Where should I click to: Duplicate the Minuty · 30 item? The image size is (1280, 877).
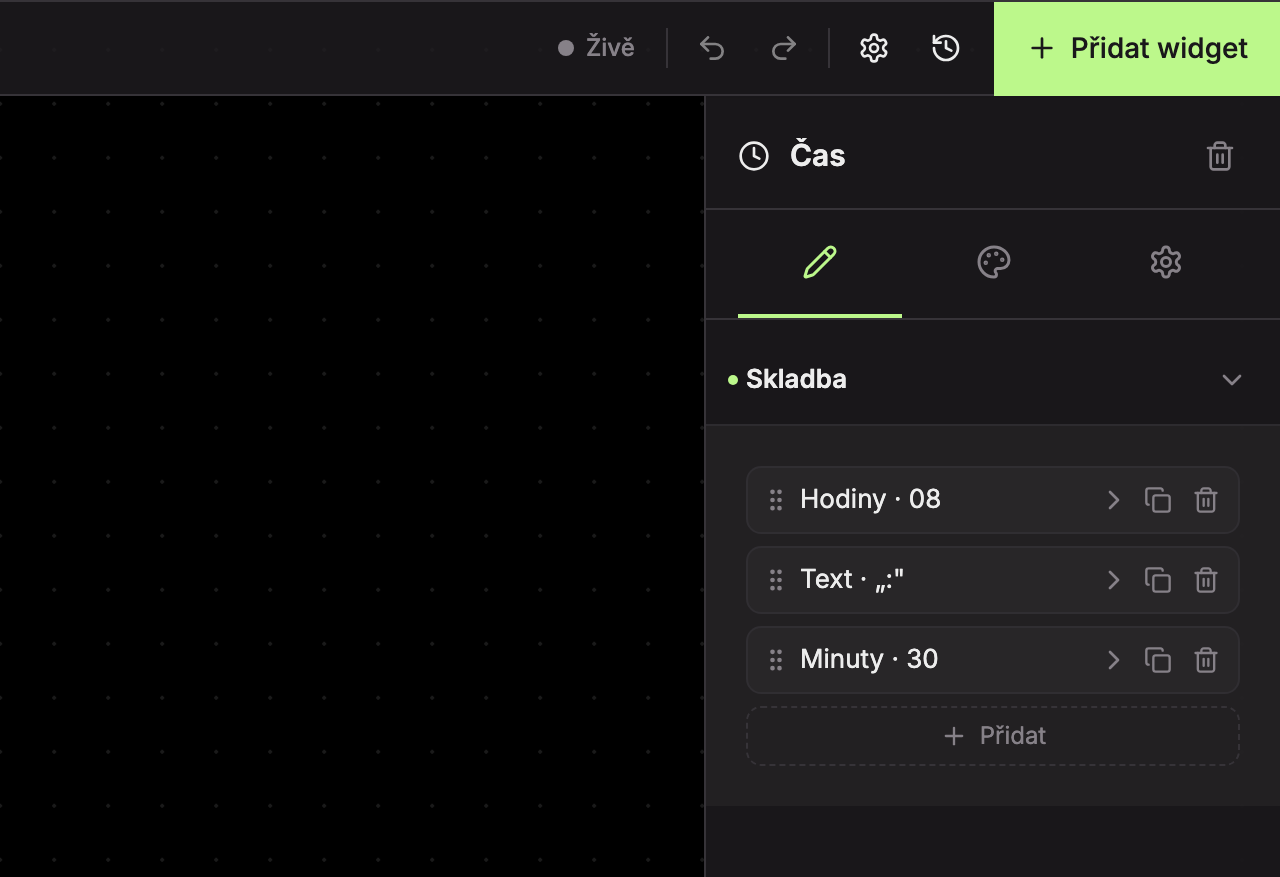(x=1158, y=660)
